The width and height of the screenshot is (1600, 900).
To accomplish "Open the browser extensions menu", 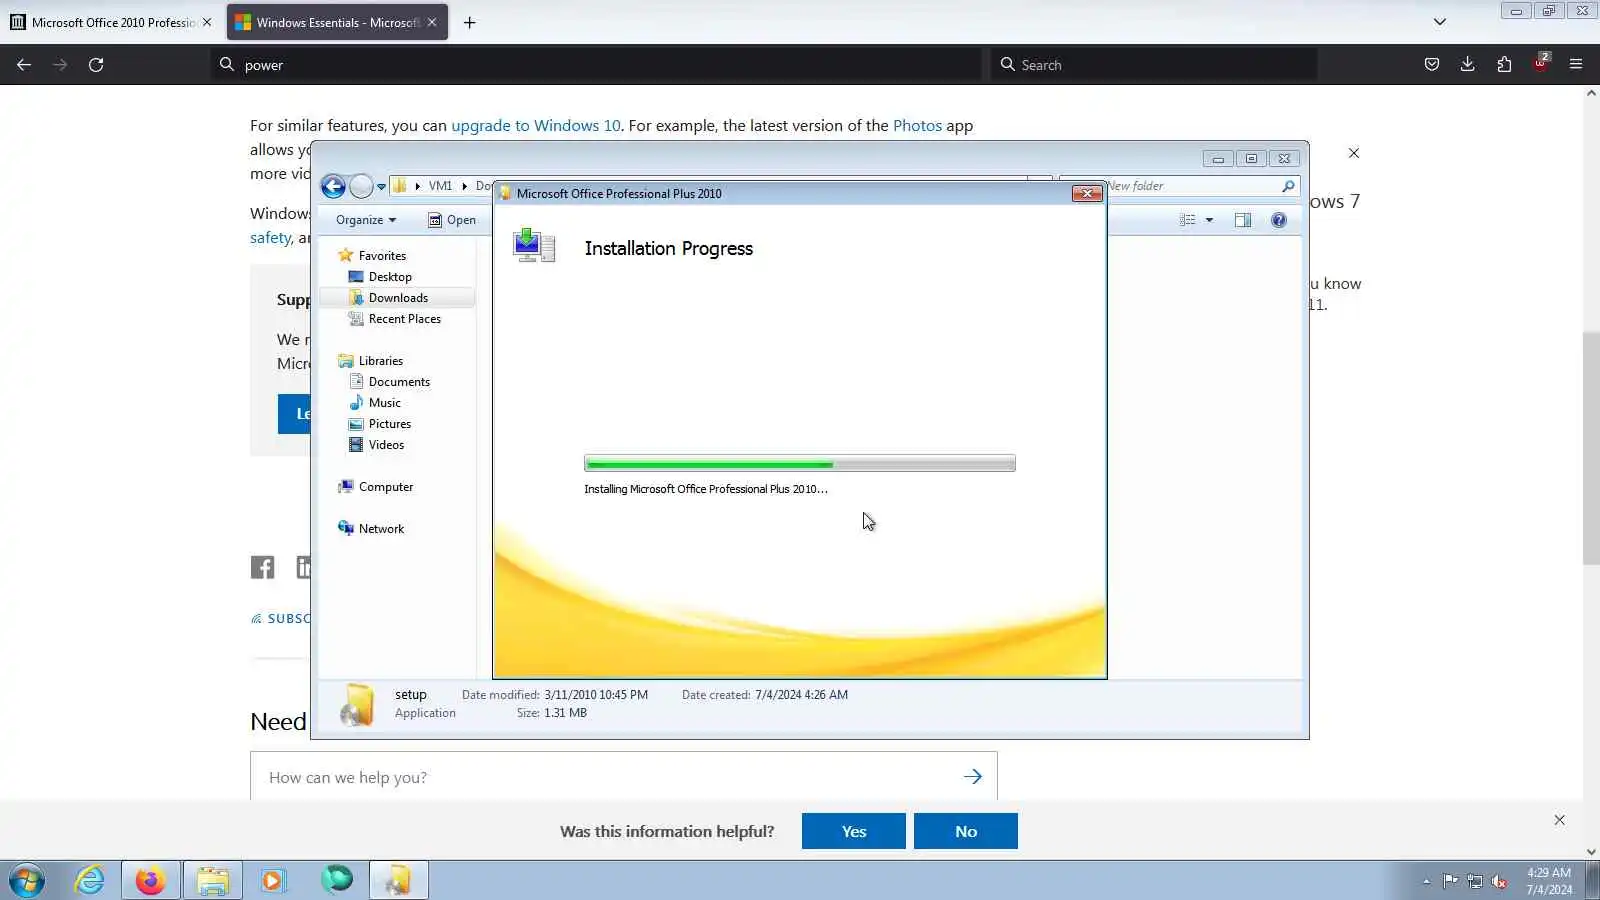I will click(x=1504, y=65).
